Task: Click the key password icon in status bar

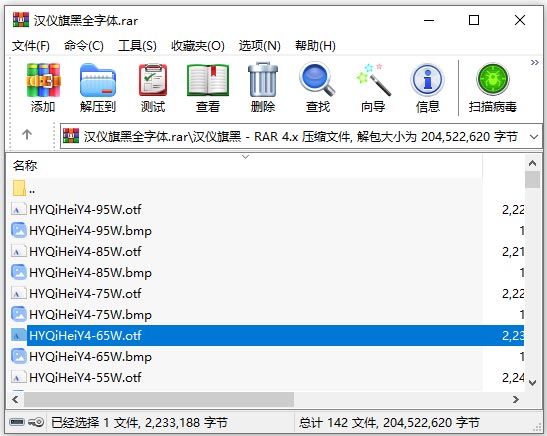Action: tap(36, 422)
